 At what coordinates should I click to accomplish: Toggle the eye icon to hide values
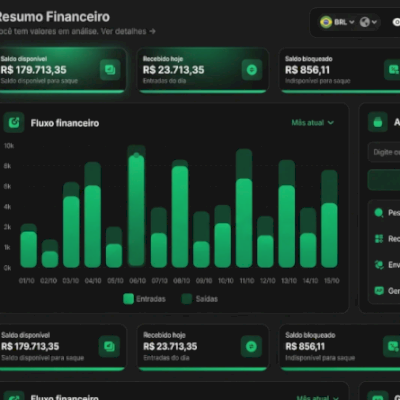point(396,22)
